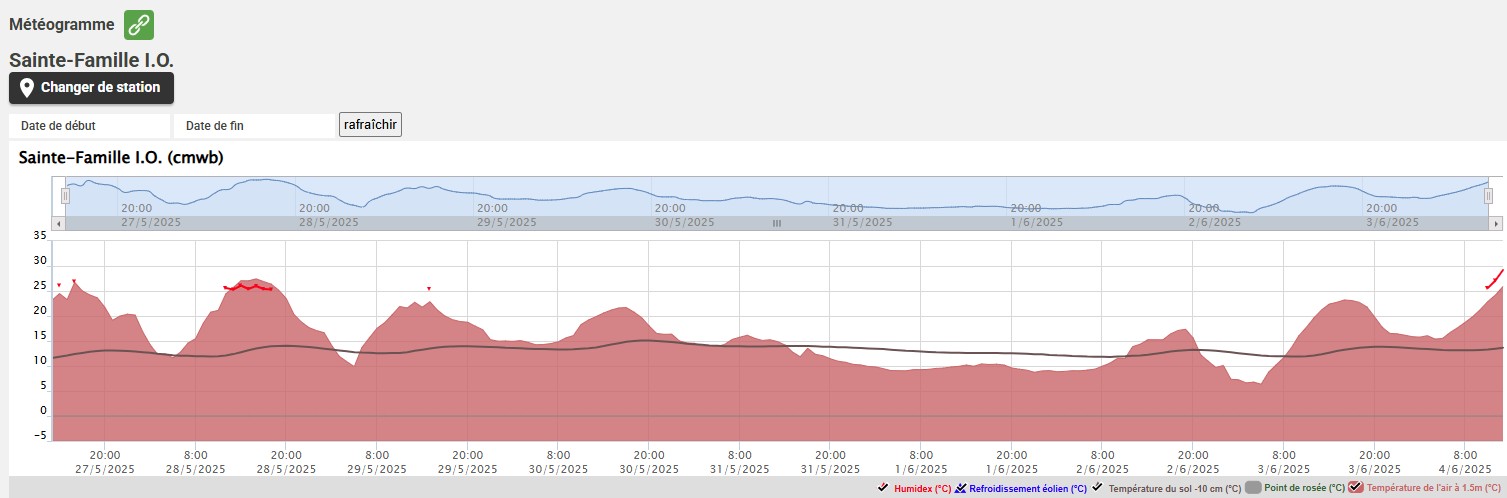Screen dimensions: 1507x498
Task: Click the navigator scroll right arrow
Action: 1497,224
